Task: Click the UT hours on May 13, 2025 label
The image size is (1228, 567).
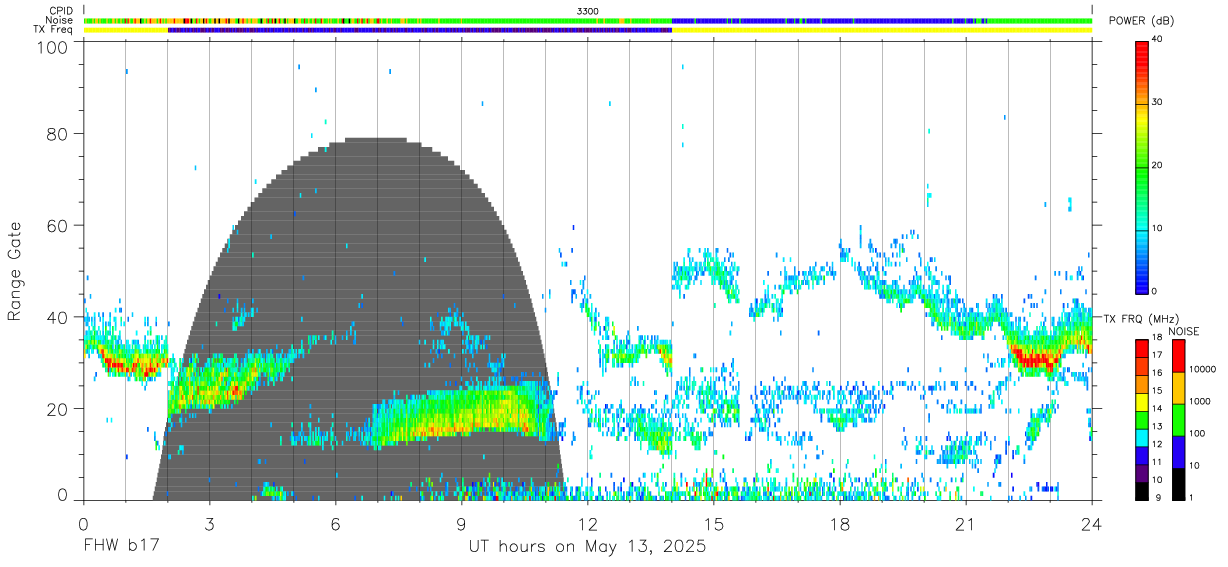Action: tap(588, 547)
